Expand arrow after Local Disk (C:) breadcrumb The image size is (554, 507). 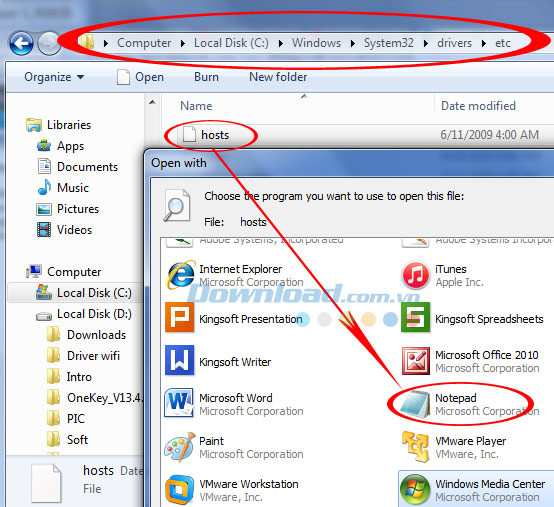[x=281, y=43]
